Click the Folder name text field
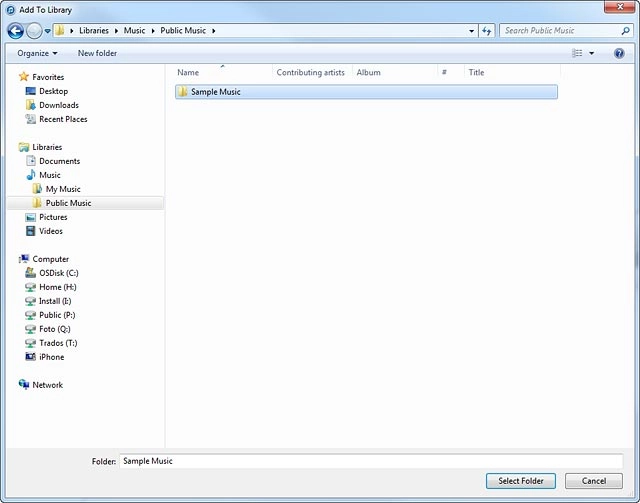The height and width of the screenshot is (503, 640). [370, 461]
